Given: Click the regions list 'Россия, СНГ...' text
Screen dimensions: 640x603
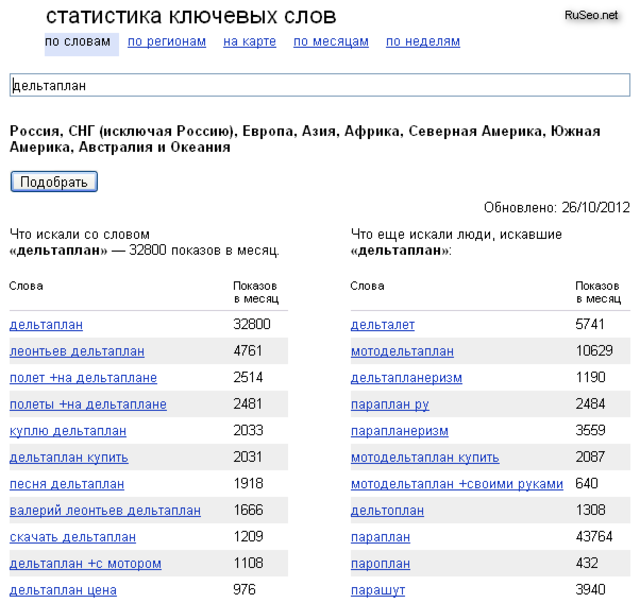Looking at the screenshot, I should (305, 139).
